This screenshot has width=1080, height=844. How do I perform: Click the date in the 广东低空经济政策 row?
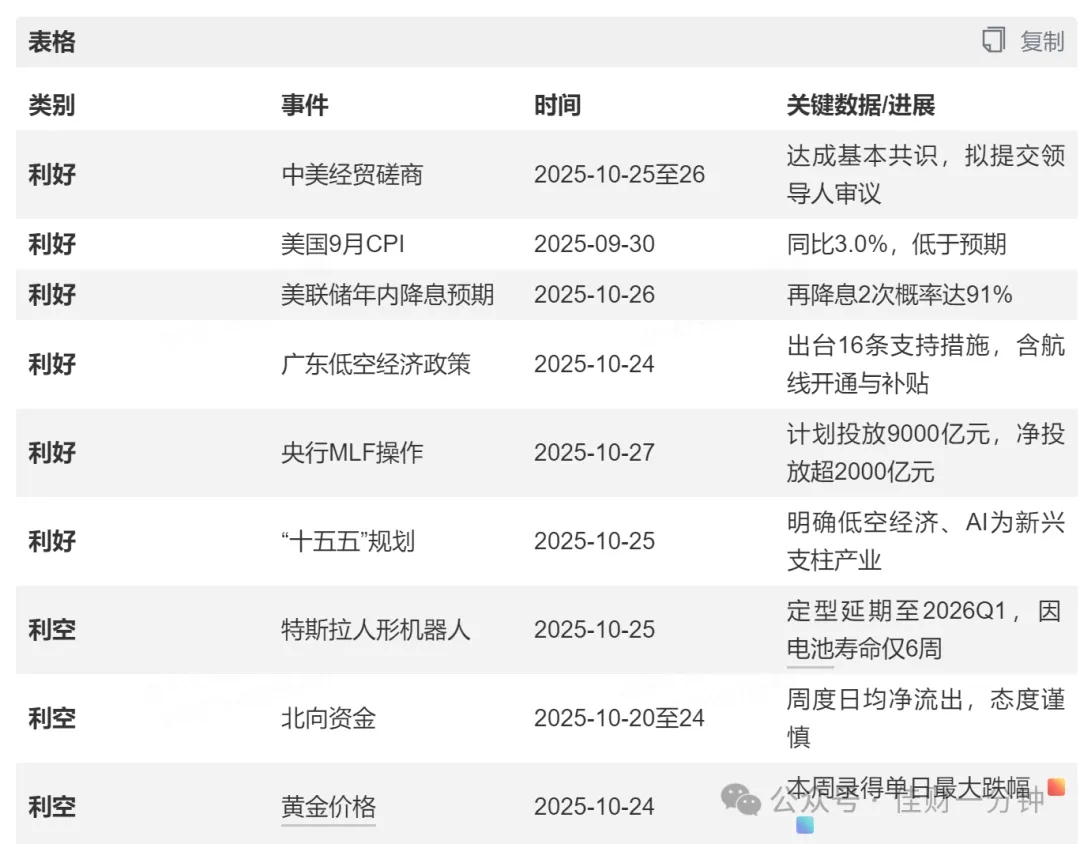(594, 364)
